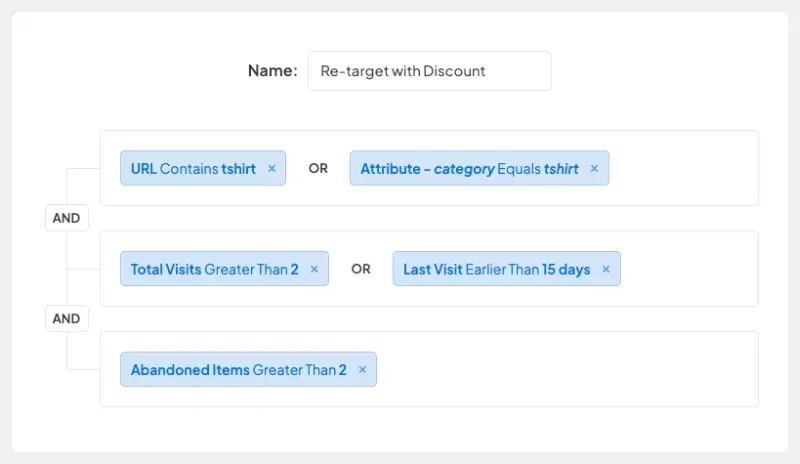Toggle the OR operator between Total Visits and Last Visit

tap(361, 269)
